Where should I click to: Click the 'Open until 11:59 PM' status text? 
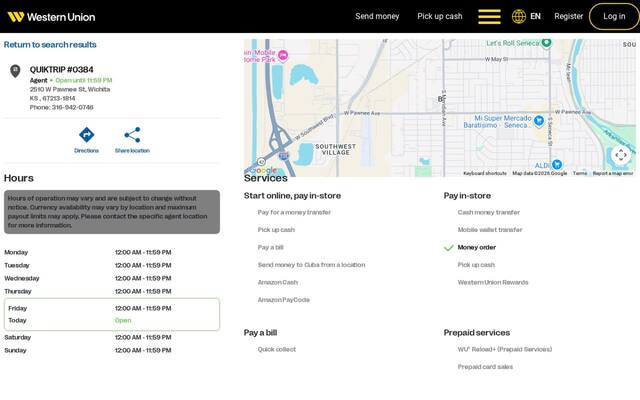[84, 80]
